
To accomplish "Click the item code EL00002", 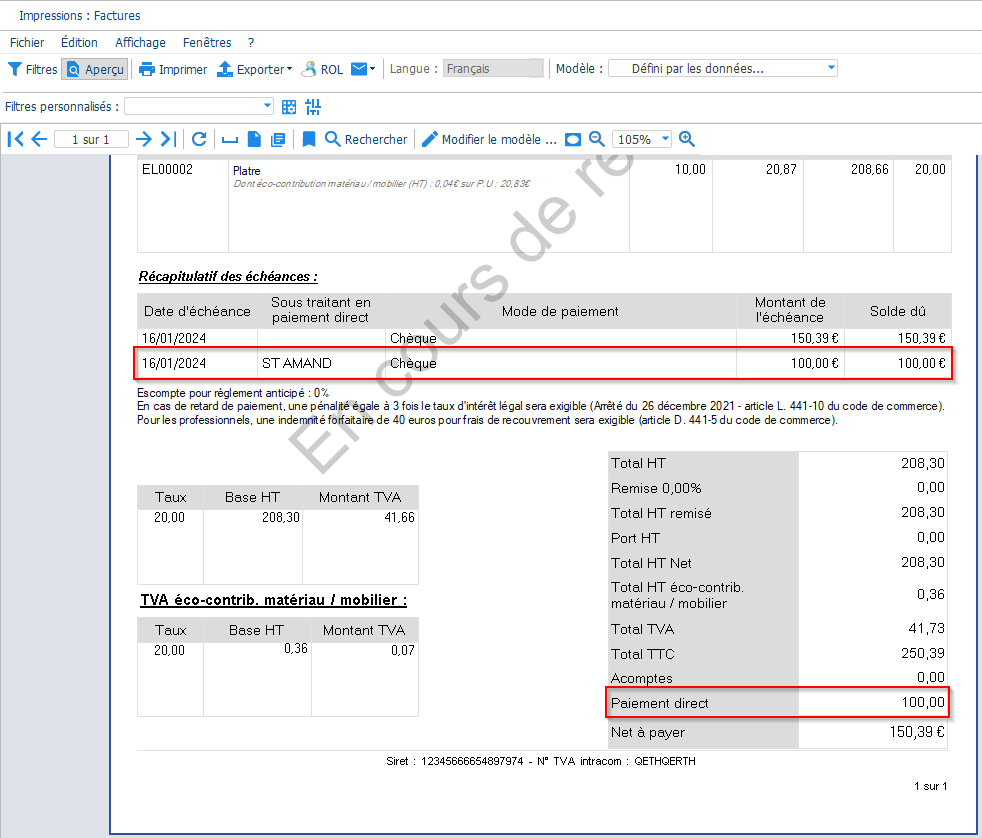I will pyautogui.click(x=167, y=169).
